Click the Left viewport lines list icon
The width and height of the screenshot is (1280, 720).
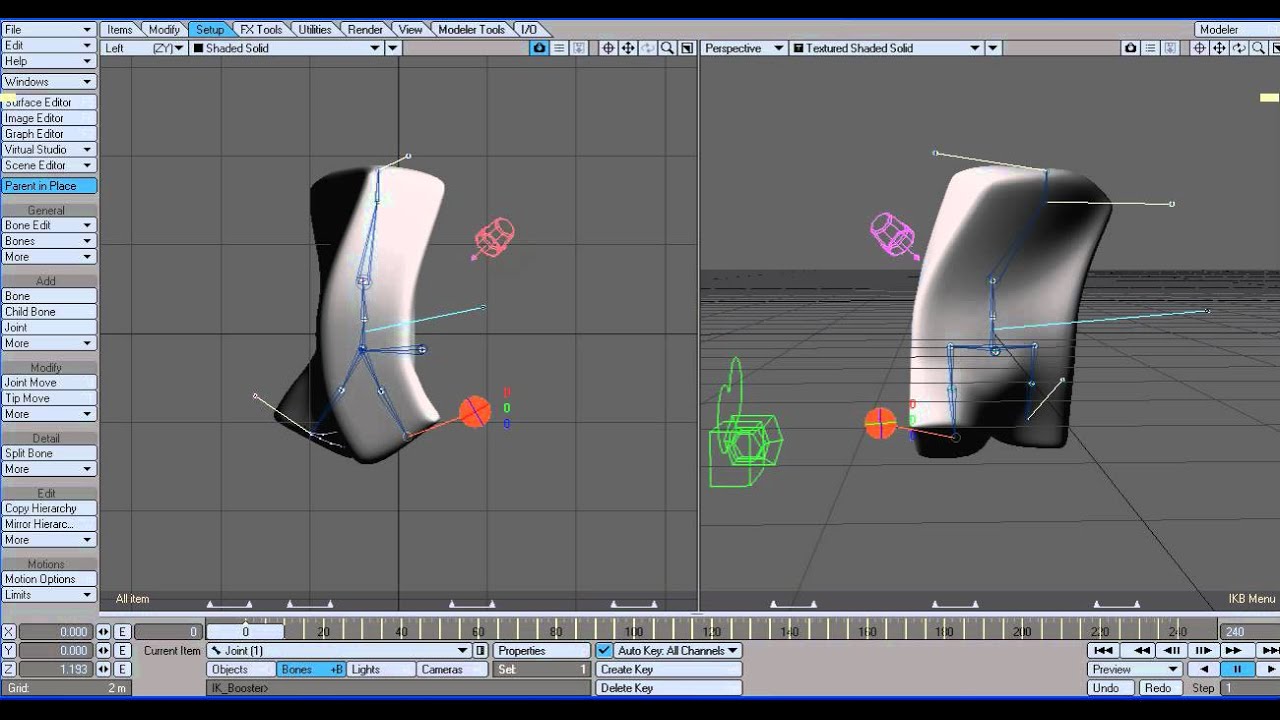pos(559,48)
